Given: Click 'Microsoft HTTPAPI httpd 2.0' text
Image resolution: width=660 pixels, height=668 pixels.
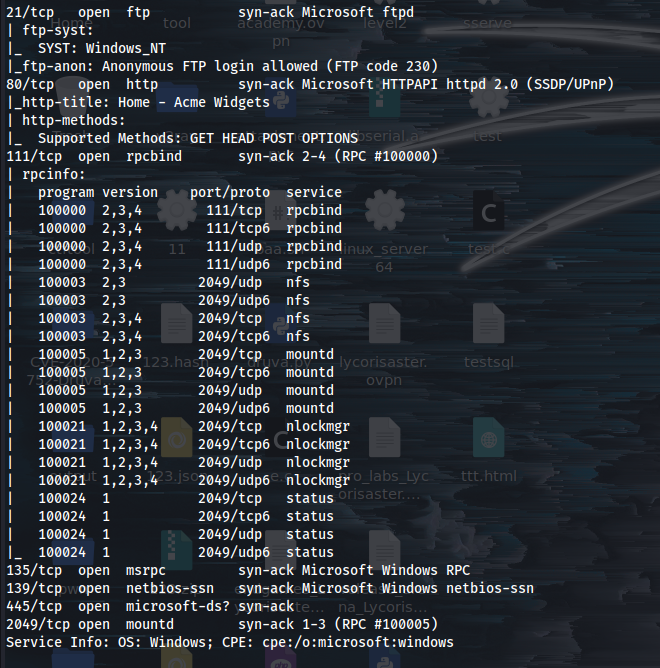Looking at the screenshot, I should 410,84.
